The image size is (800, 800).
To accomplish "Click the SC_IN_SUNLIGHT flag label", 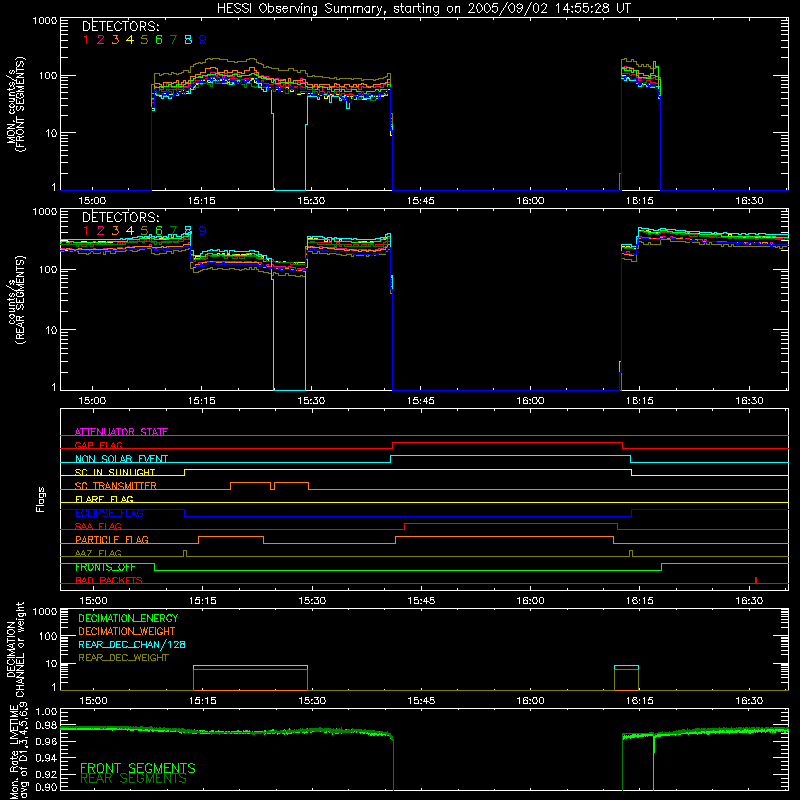I will 115,472.
